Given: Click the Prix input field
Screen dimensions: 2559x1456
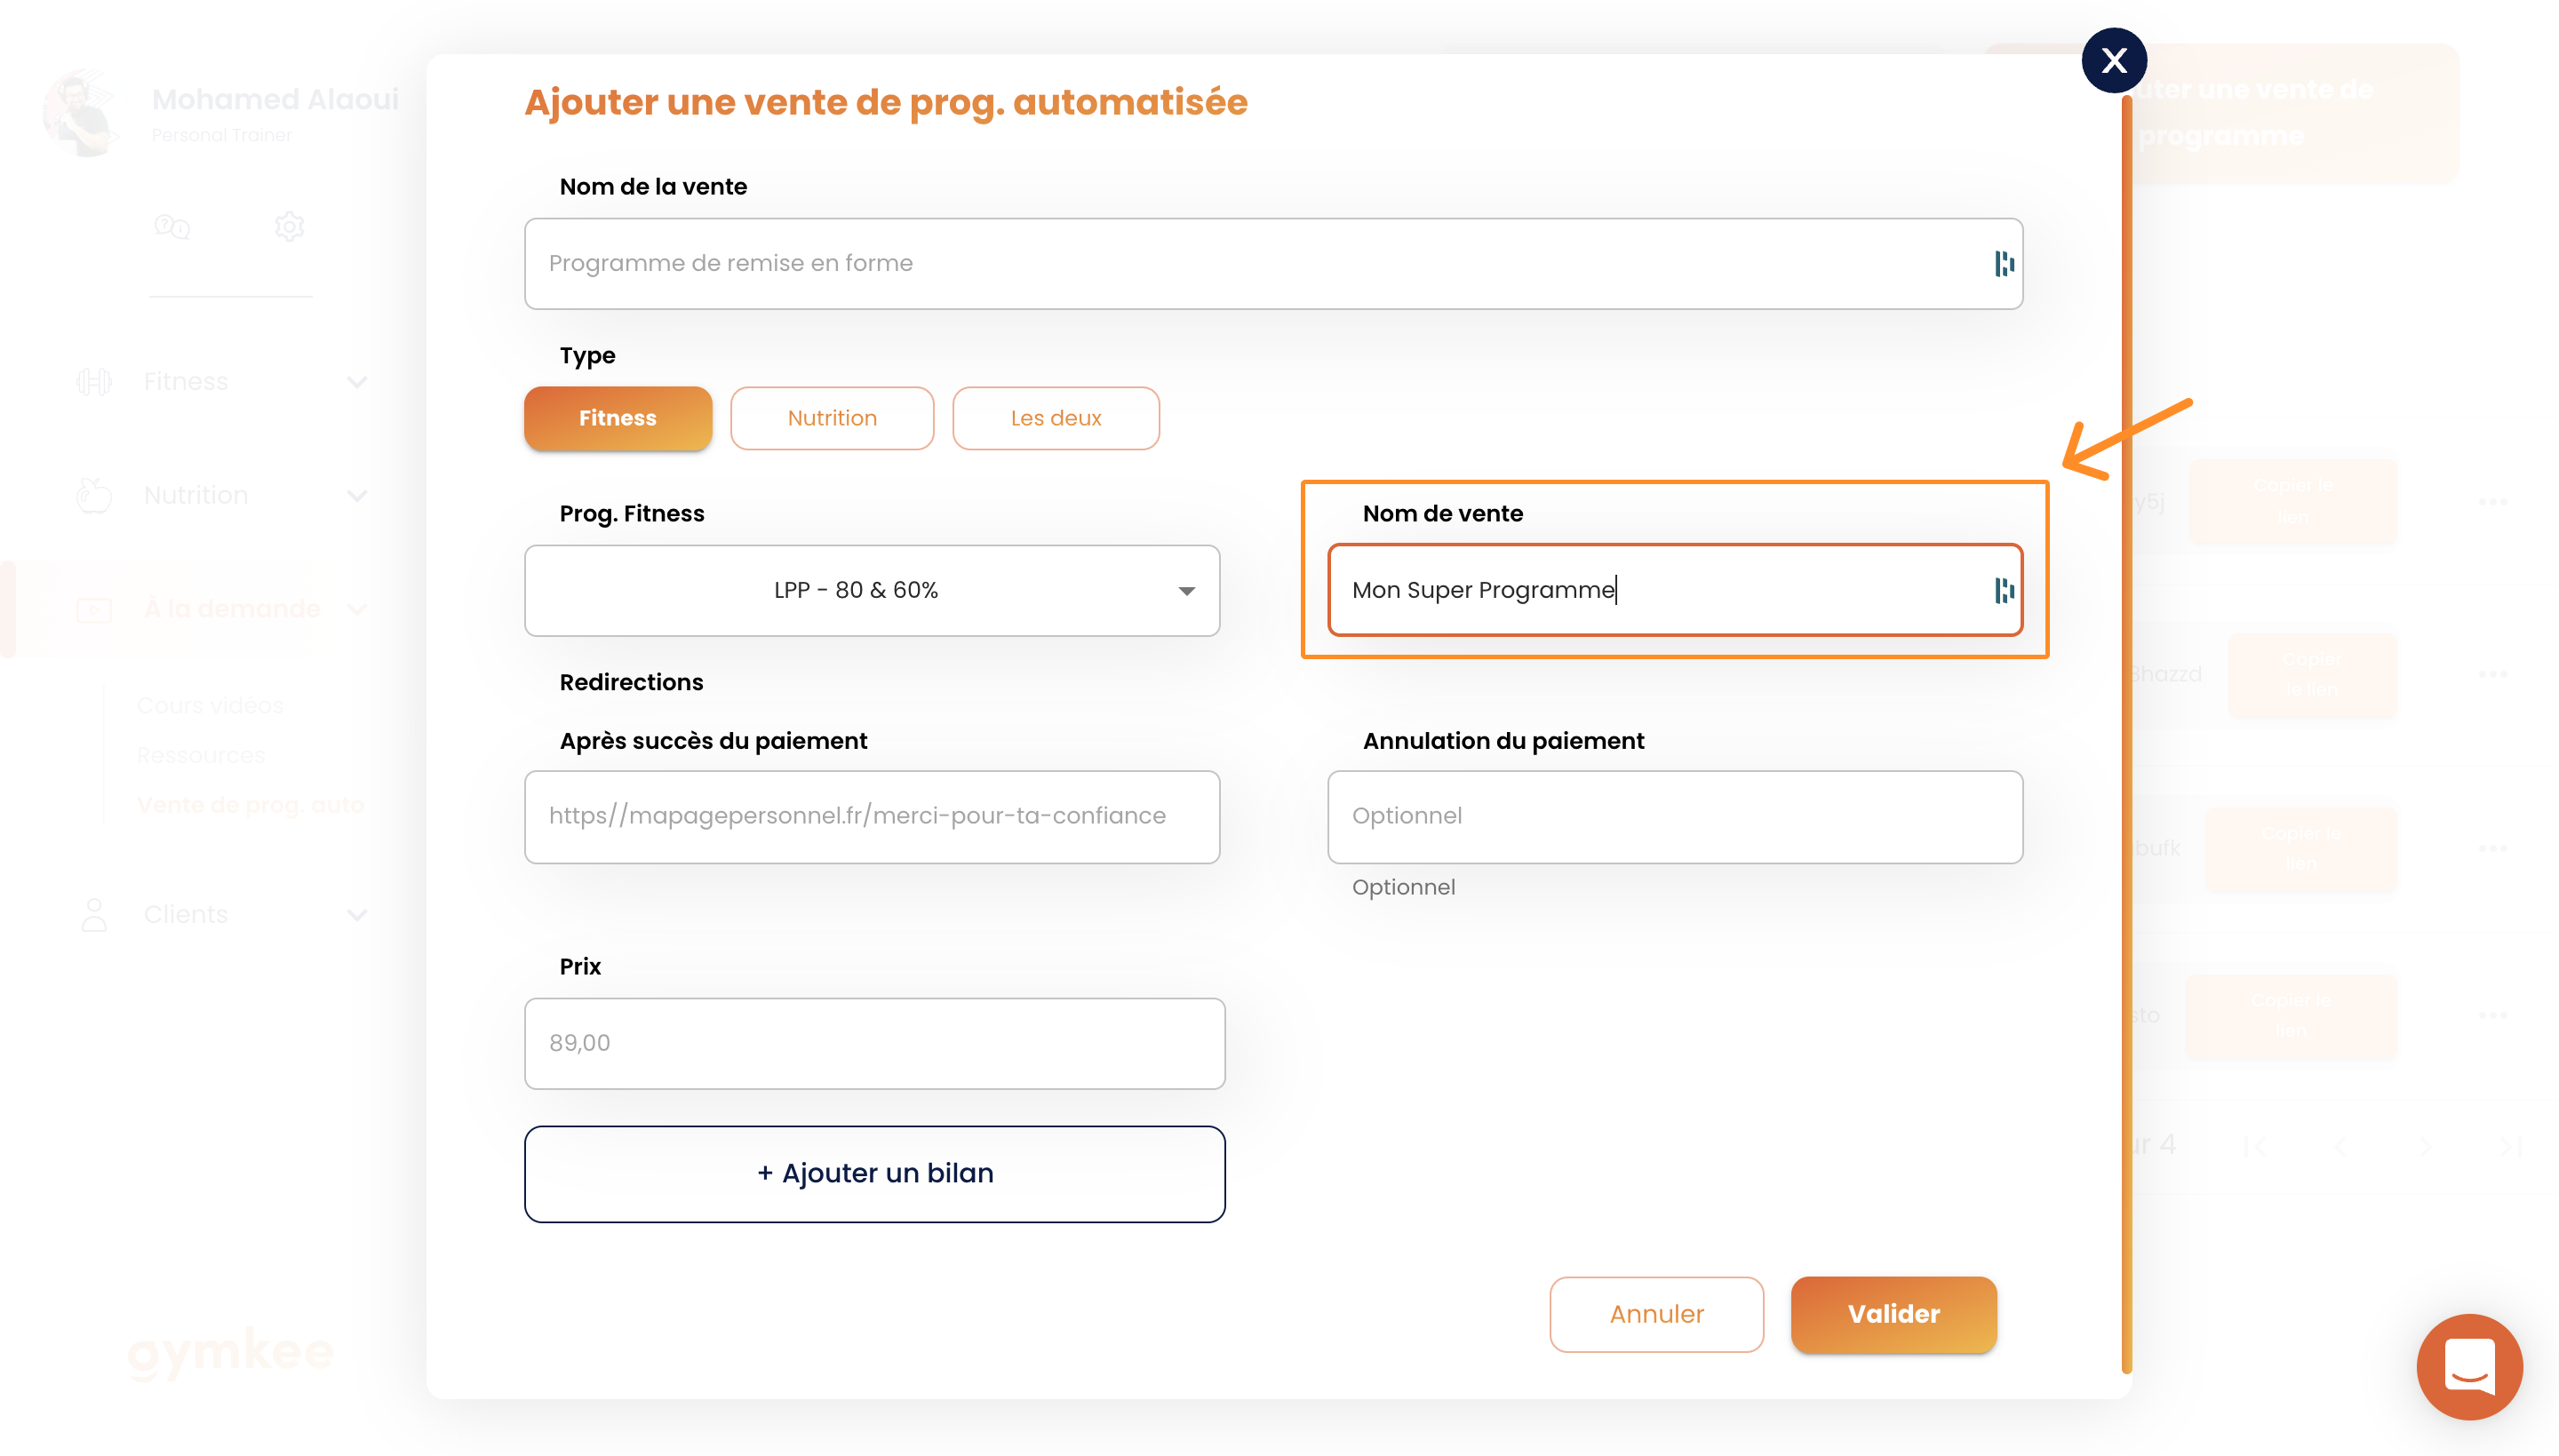Looking at the screenshot, I should coord(874,1043).
